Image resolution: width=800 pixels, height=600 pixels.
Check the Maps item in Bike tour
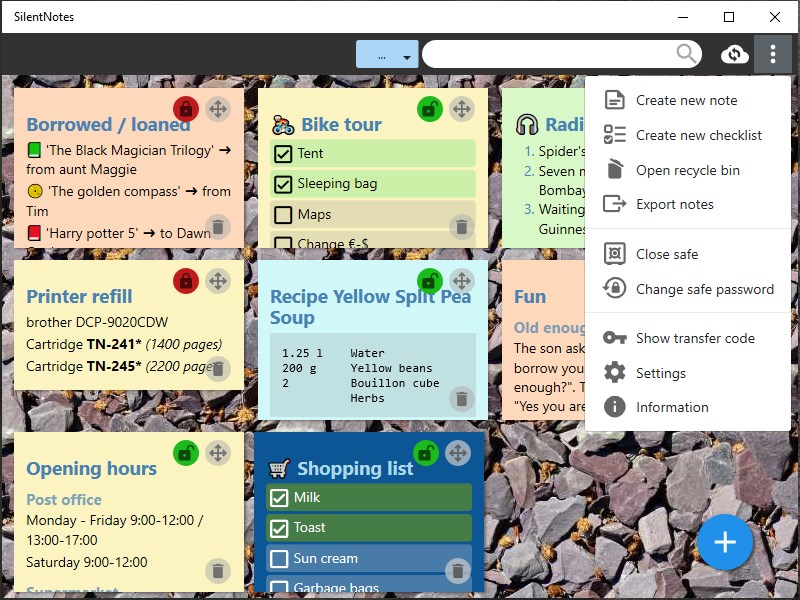pyautogui.click(x=283, y=215)
